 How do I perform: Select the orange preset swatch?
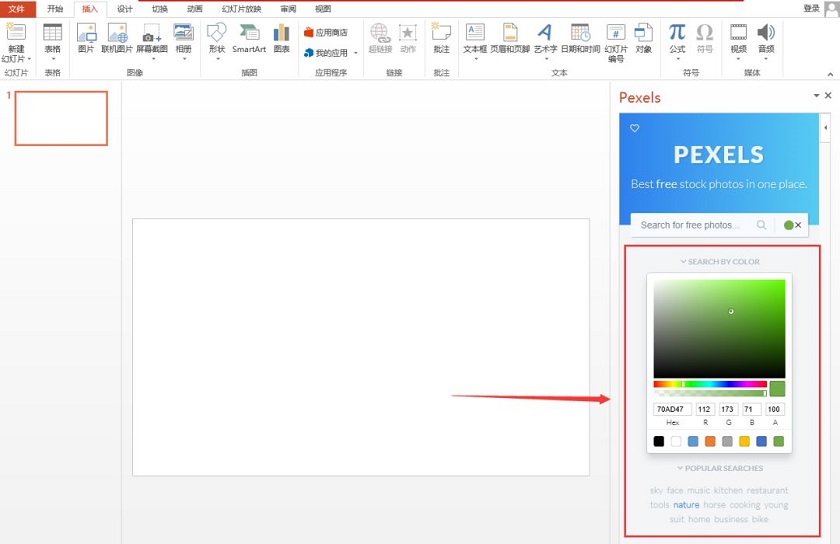tap(710, 441)
